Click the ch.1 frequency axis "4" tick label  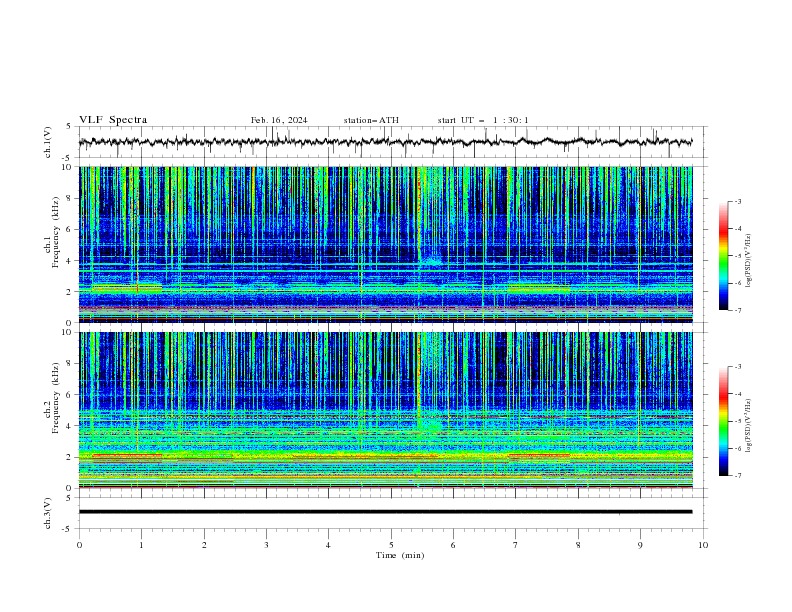71,261
